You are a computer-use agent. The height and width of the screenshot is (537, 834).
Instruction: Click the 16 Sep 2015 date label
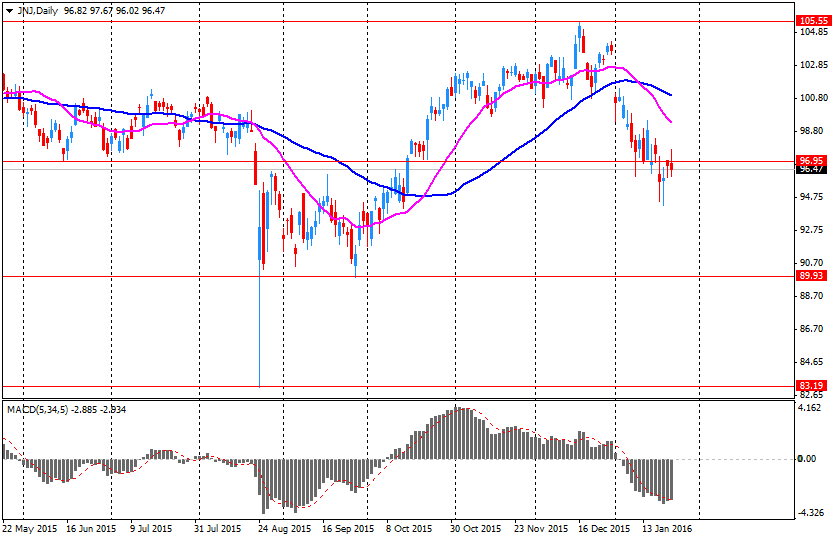point(348,528)
